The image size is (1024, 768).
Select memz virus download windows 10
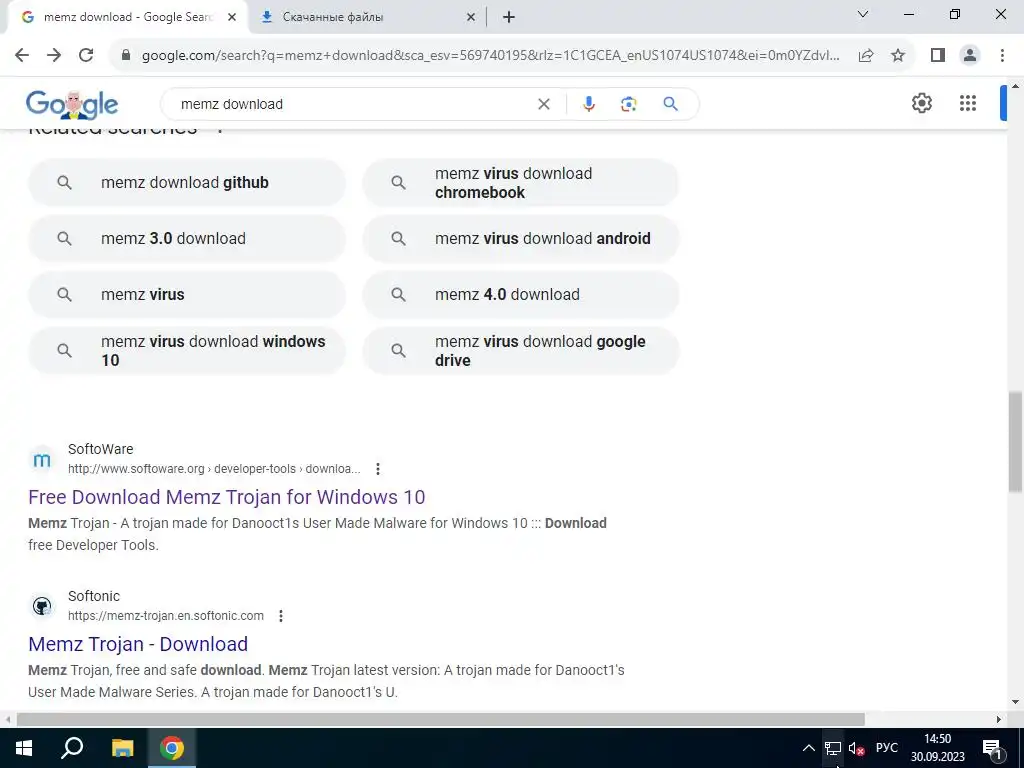tap(187, 351)
